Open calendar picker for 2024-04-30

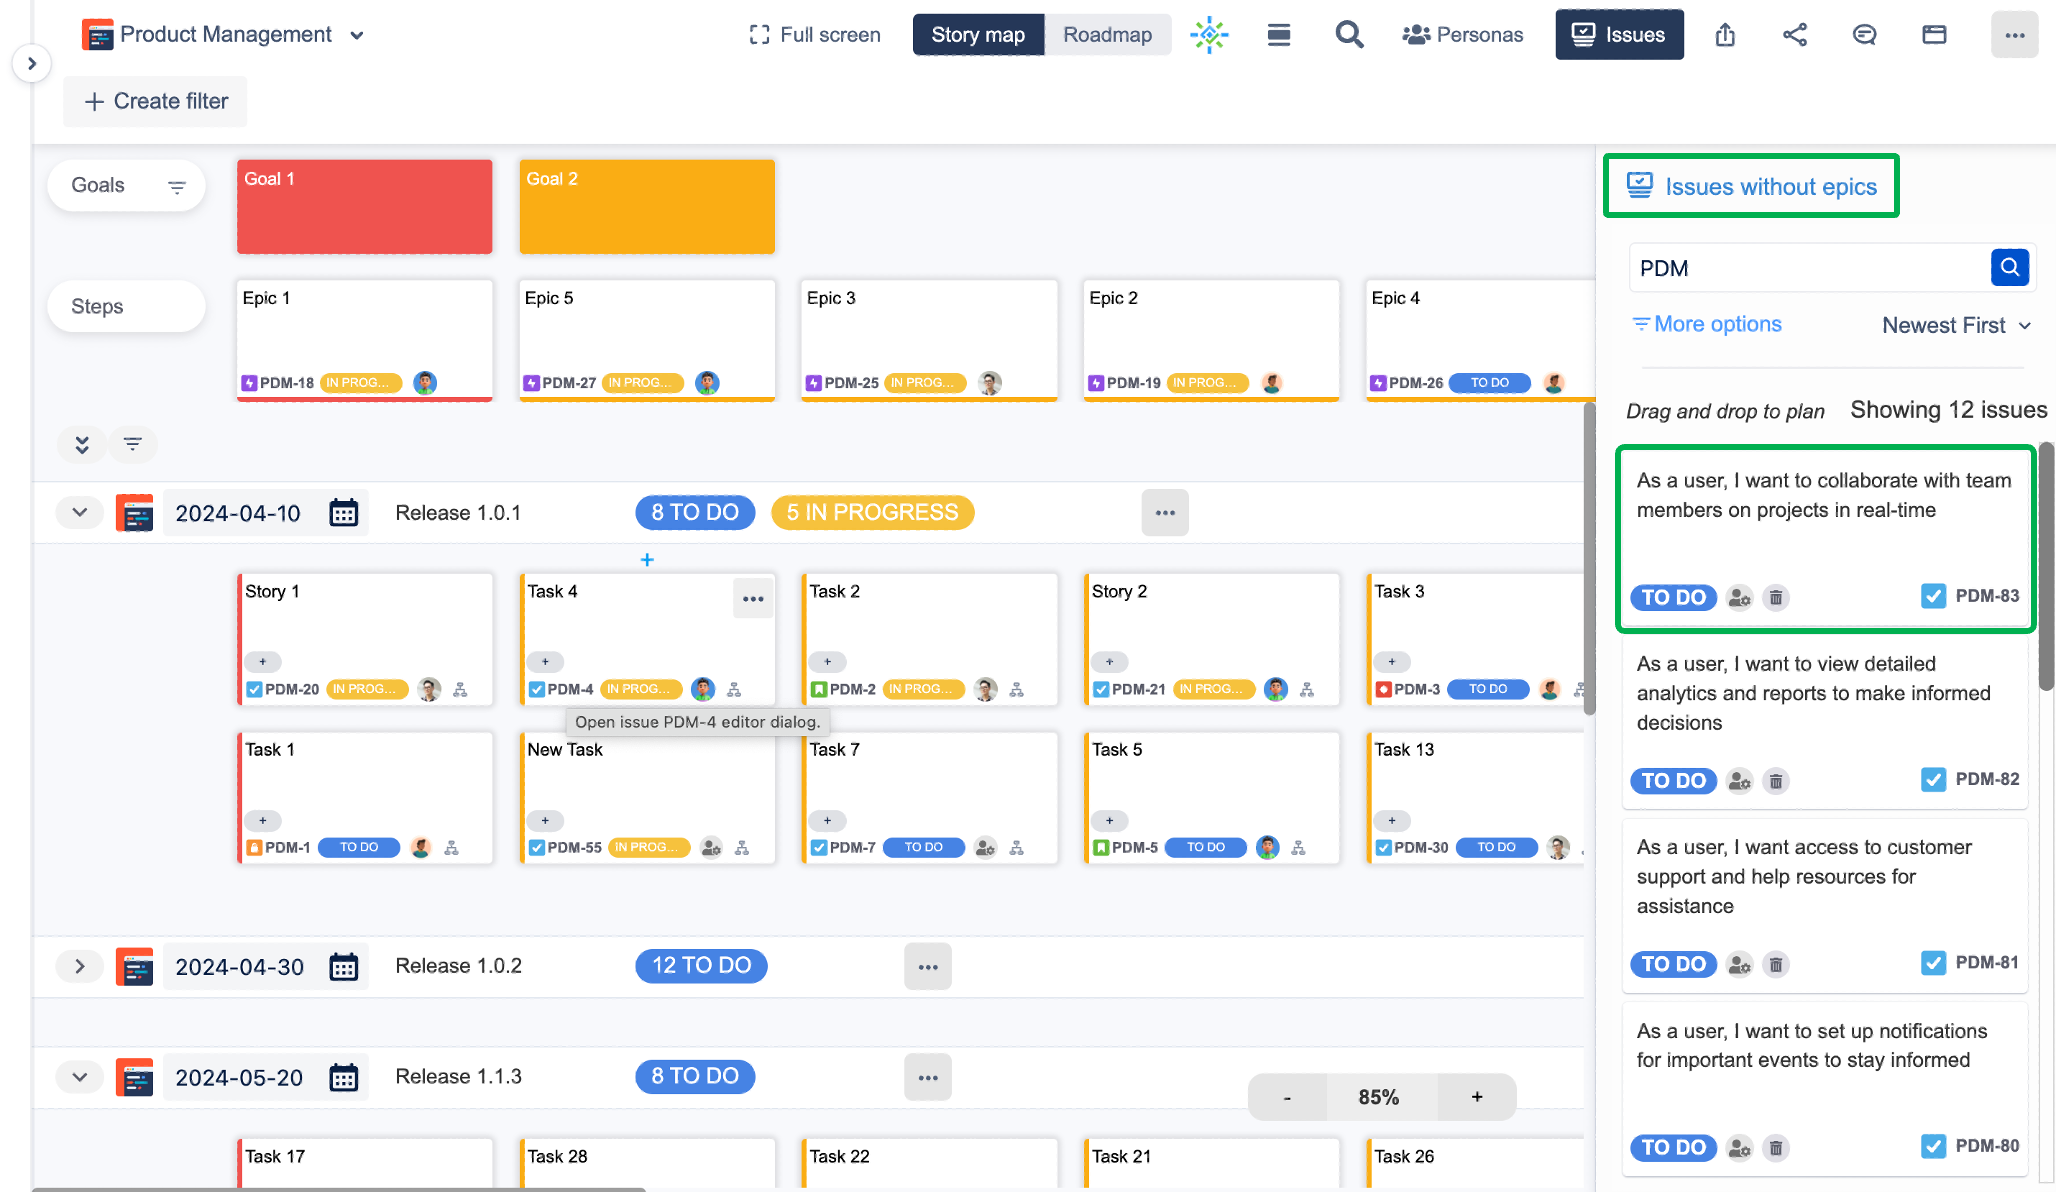click(x=343, y=967)
